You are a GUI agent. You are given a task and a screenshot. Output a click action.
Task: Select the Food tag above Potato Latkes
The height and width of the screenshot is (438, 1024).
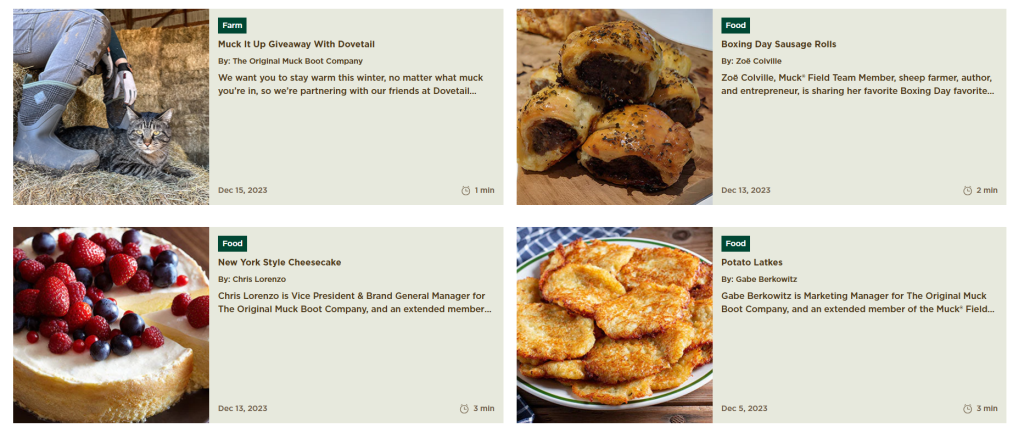(735, 243)
